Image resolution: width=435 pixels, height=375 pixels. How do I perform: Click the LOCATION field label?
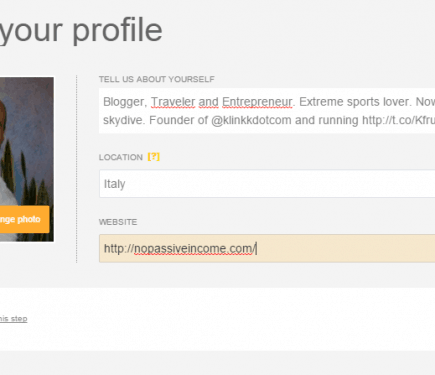pyautogui.click(x=121, y=157)
